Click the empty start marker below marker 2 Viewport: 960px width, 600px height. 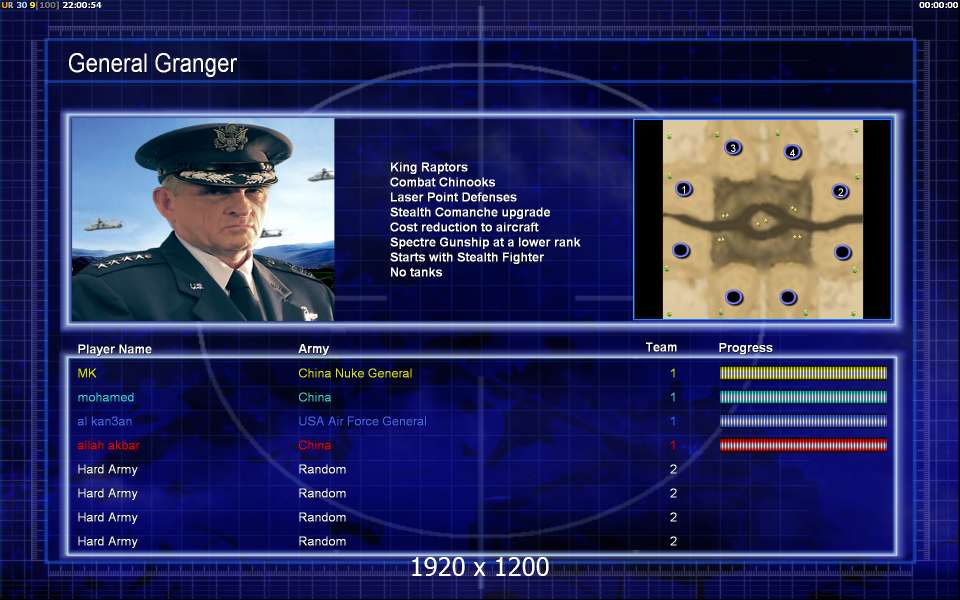[842, 252]
